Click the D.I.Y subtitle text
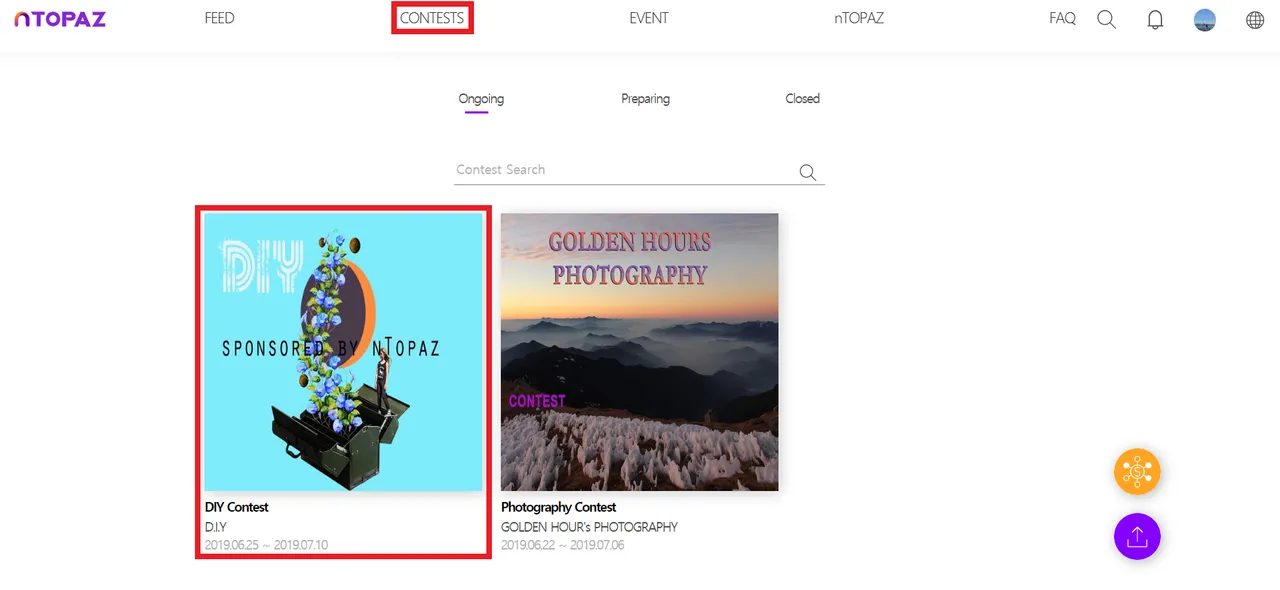Image resolution: width=1280 pixels, height=590 pixels. pyautogui.click(x=216, y=527)
